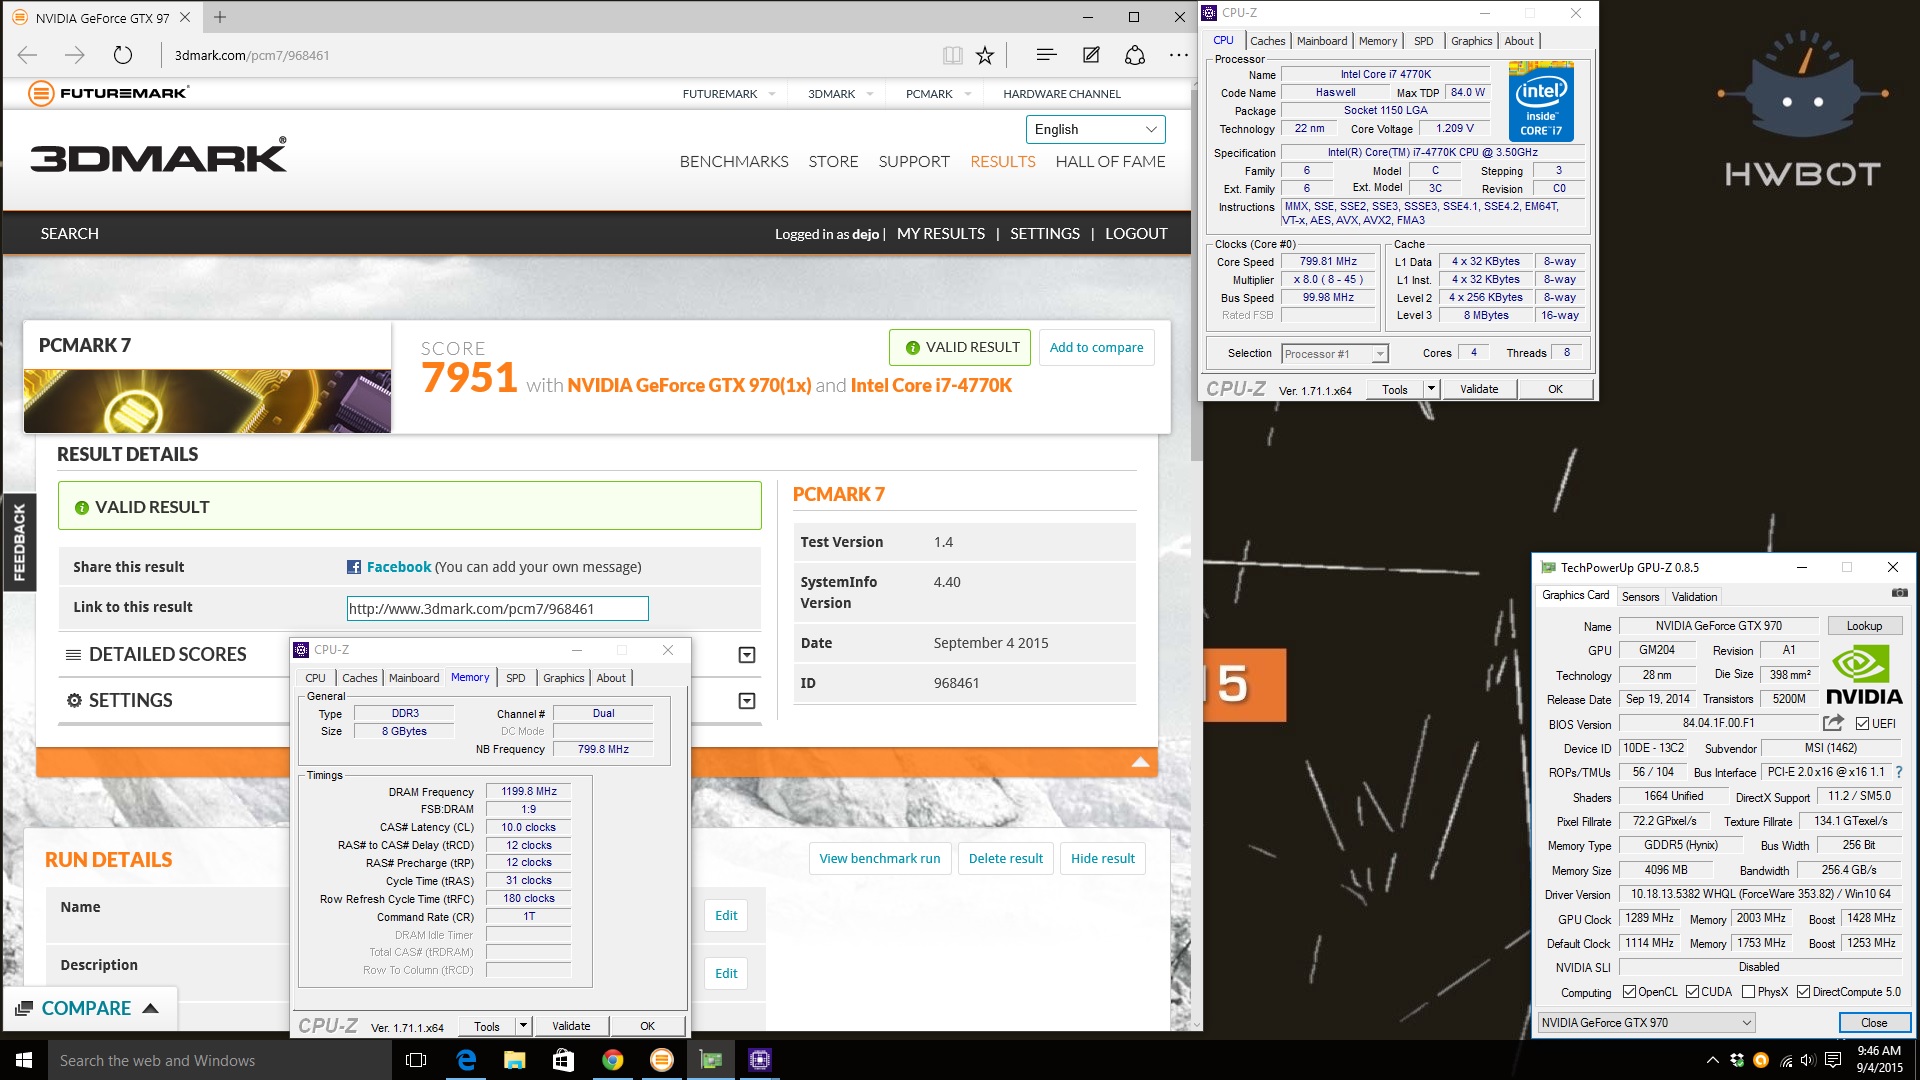Open Task View on the taskbar

(416, 1060)
